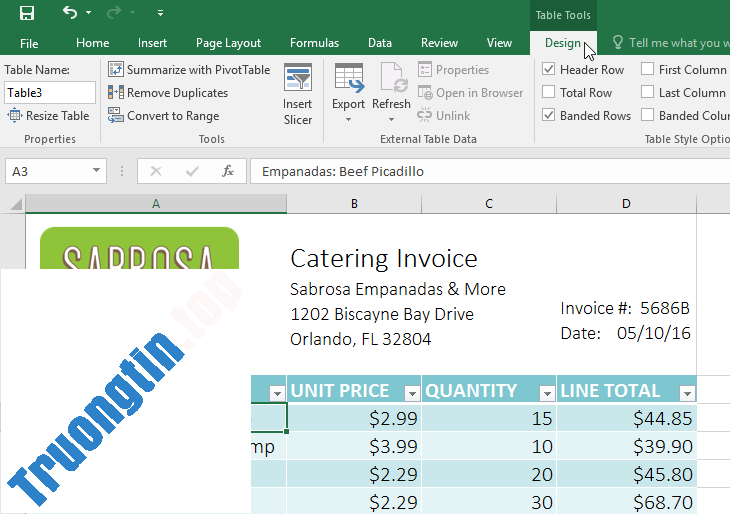Enable the Banded Columns checkbox
730x514 pixels.
tap(647, 115)
